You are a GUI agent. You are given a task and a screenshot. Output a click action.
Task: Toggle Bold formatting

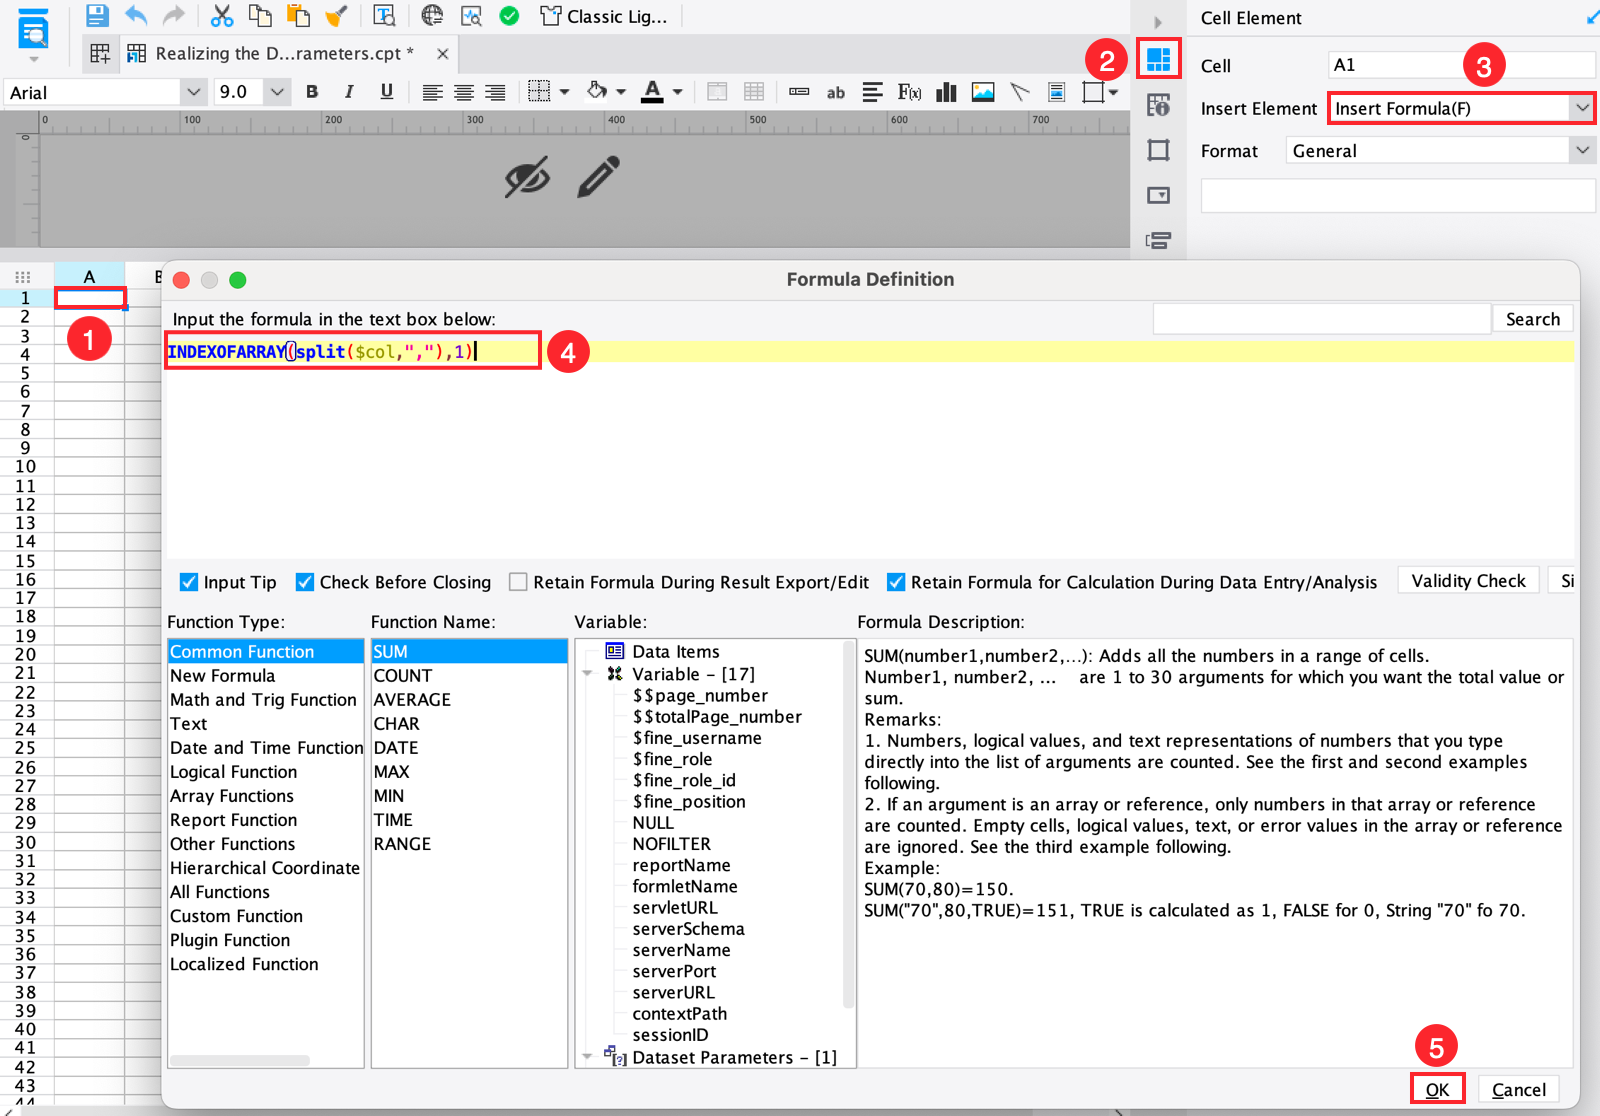coord(312,92)
